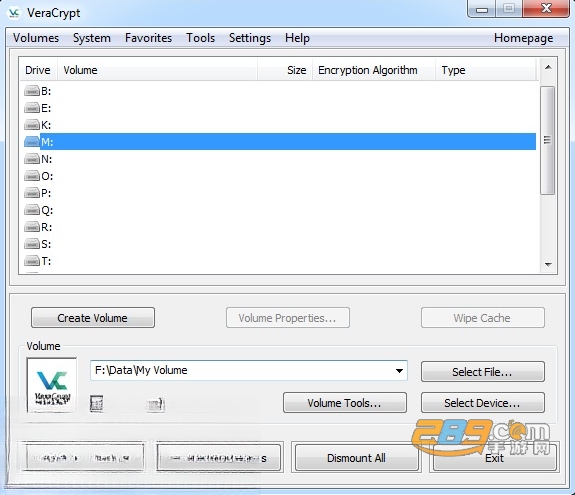Select the B: drive icon
This screenshot has height=495, width=575.
32,91
